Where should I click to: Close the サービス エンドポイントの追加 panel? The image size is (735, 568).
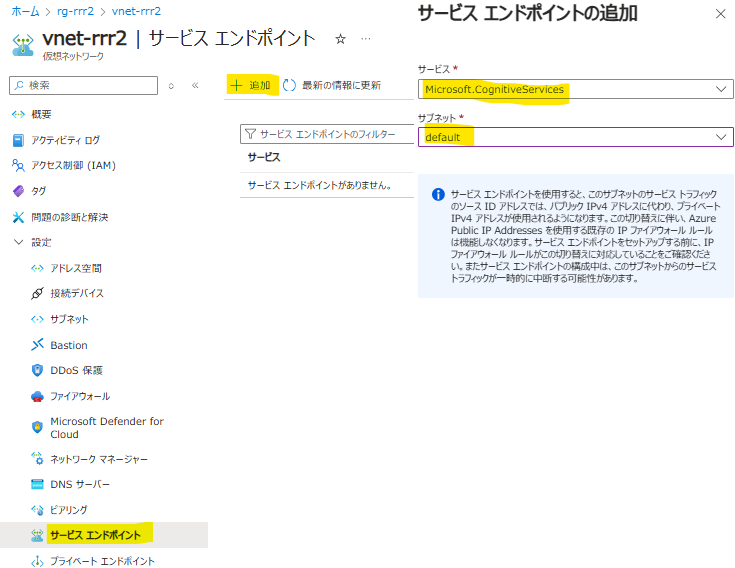pyautogui.click(x=721, y=14)
